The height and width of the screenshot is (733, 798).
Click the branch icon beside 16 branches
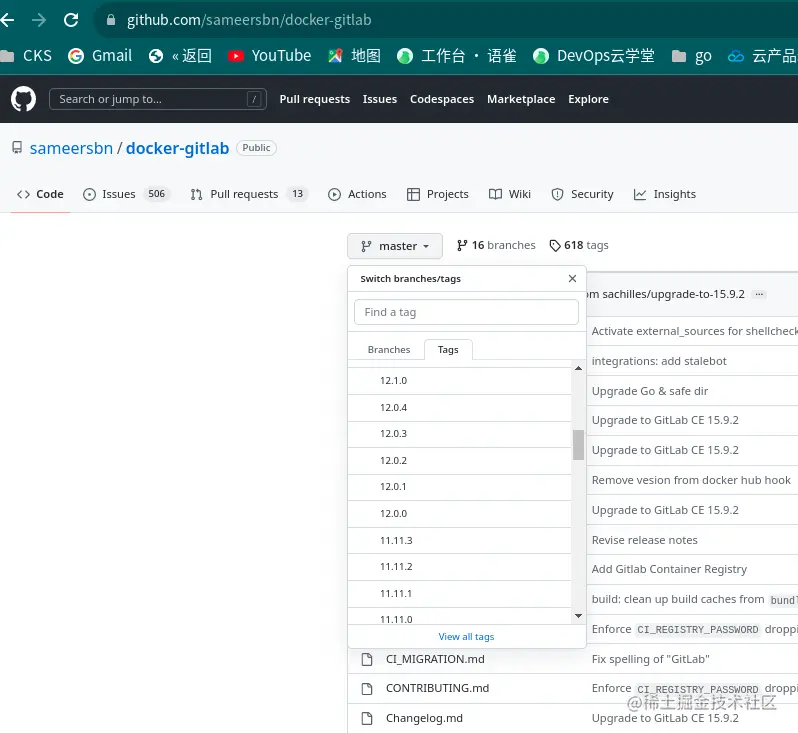(x=462, y=245)
